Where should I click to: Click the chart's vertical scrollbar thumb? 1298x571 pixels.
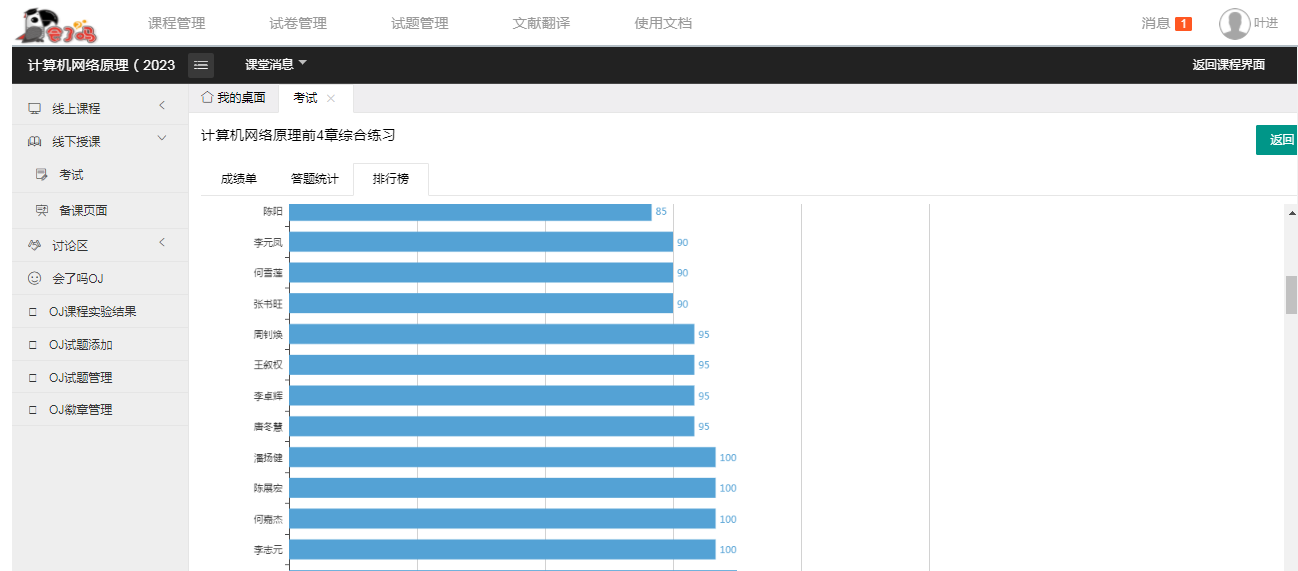(x=1291, y=295)
